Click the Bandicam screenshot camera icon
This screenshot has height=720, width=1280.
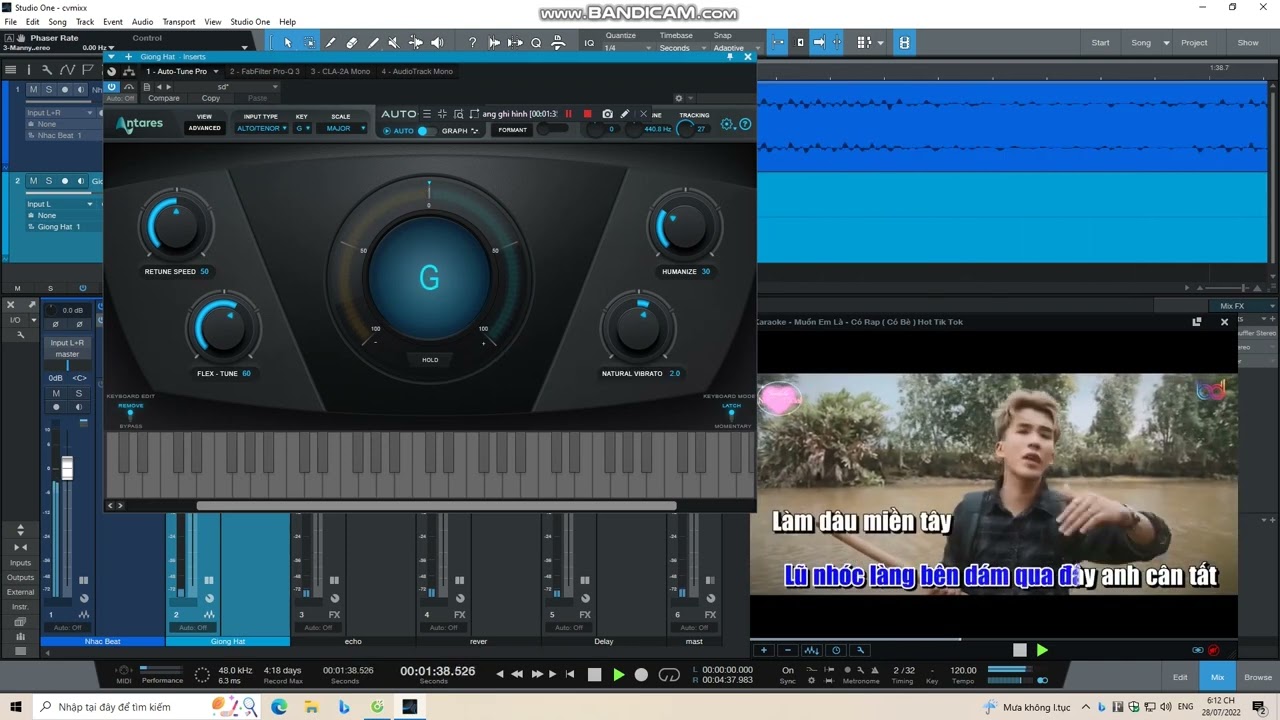(x=607, y=114)
